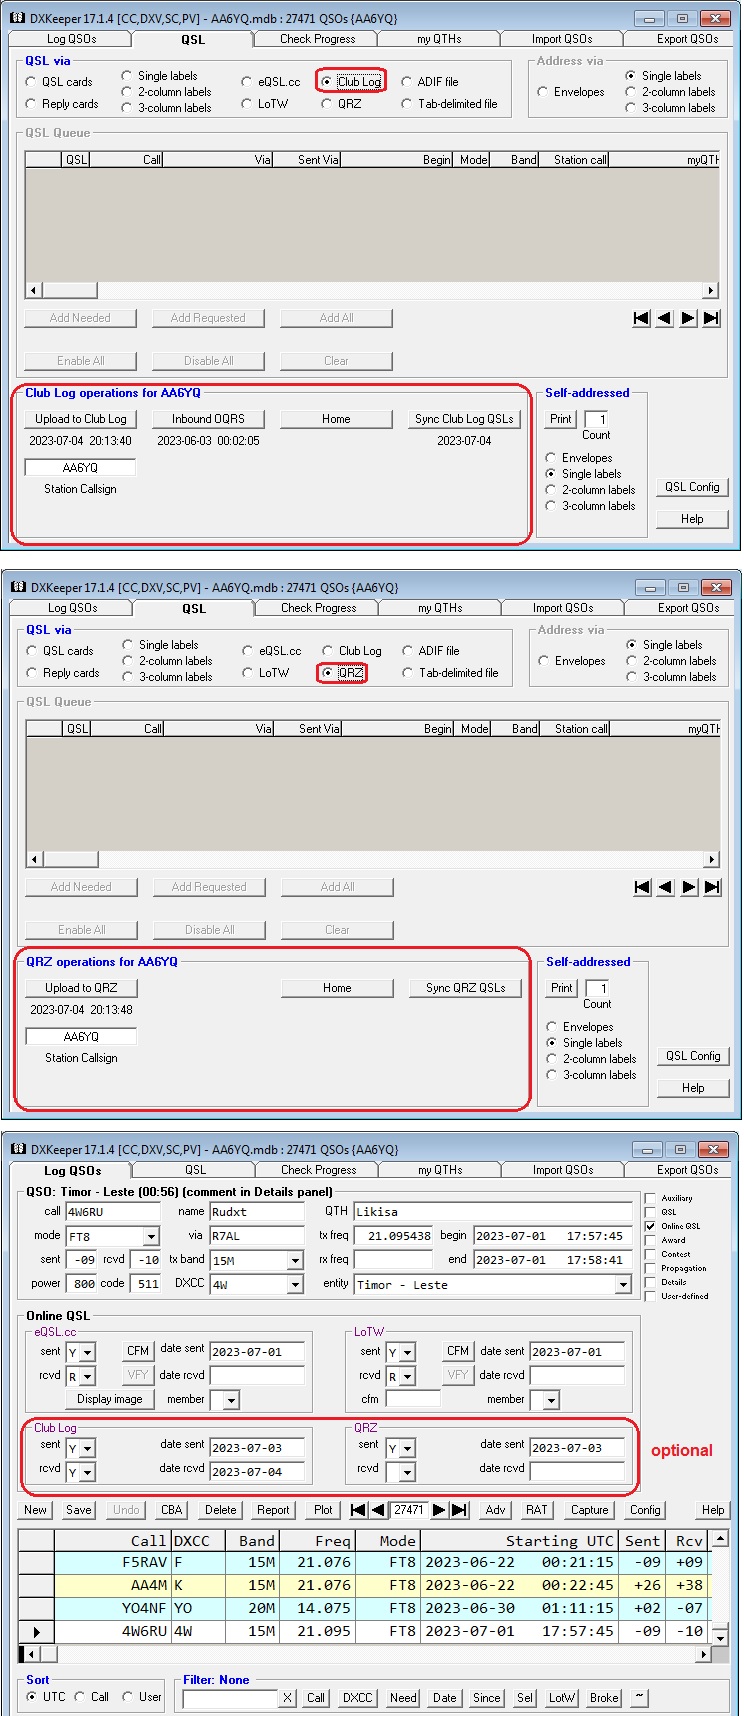
Task: Jump to last QSO before Adv button
Action: tap(459, 1510)
